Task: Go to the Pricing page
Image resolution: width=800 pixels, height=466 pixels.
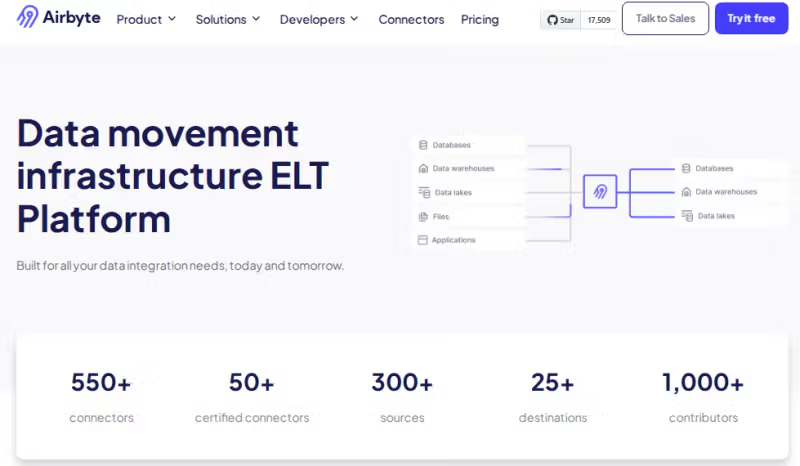Action: coord(480,19)
